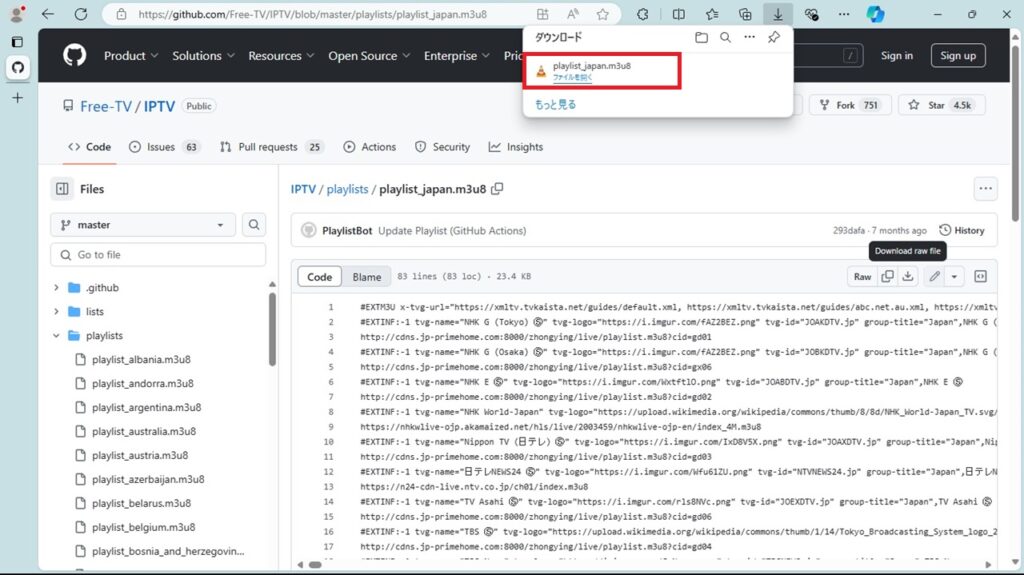Open file History
The height and width of the screenshot is (575, 1024).
click(961, 231)
